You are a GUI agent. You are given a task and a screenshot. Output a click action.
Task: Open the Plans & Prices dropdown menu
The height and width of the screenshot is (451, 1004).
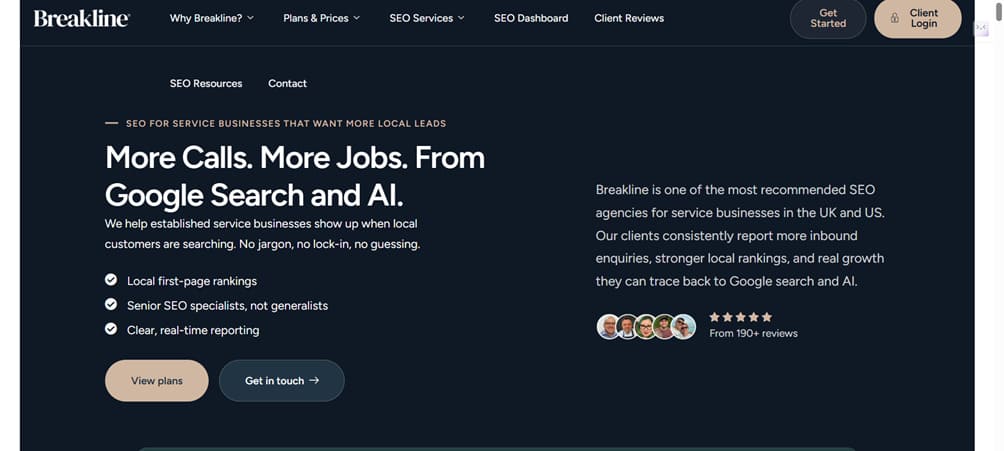(322, 18)
